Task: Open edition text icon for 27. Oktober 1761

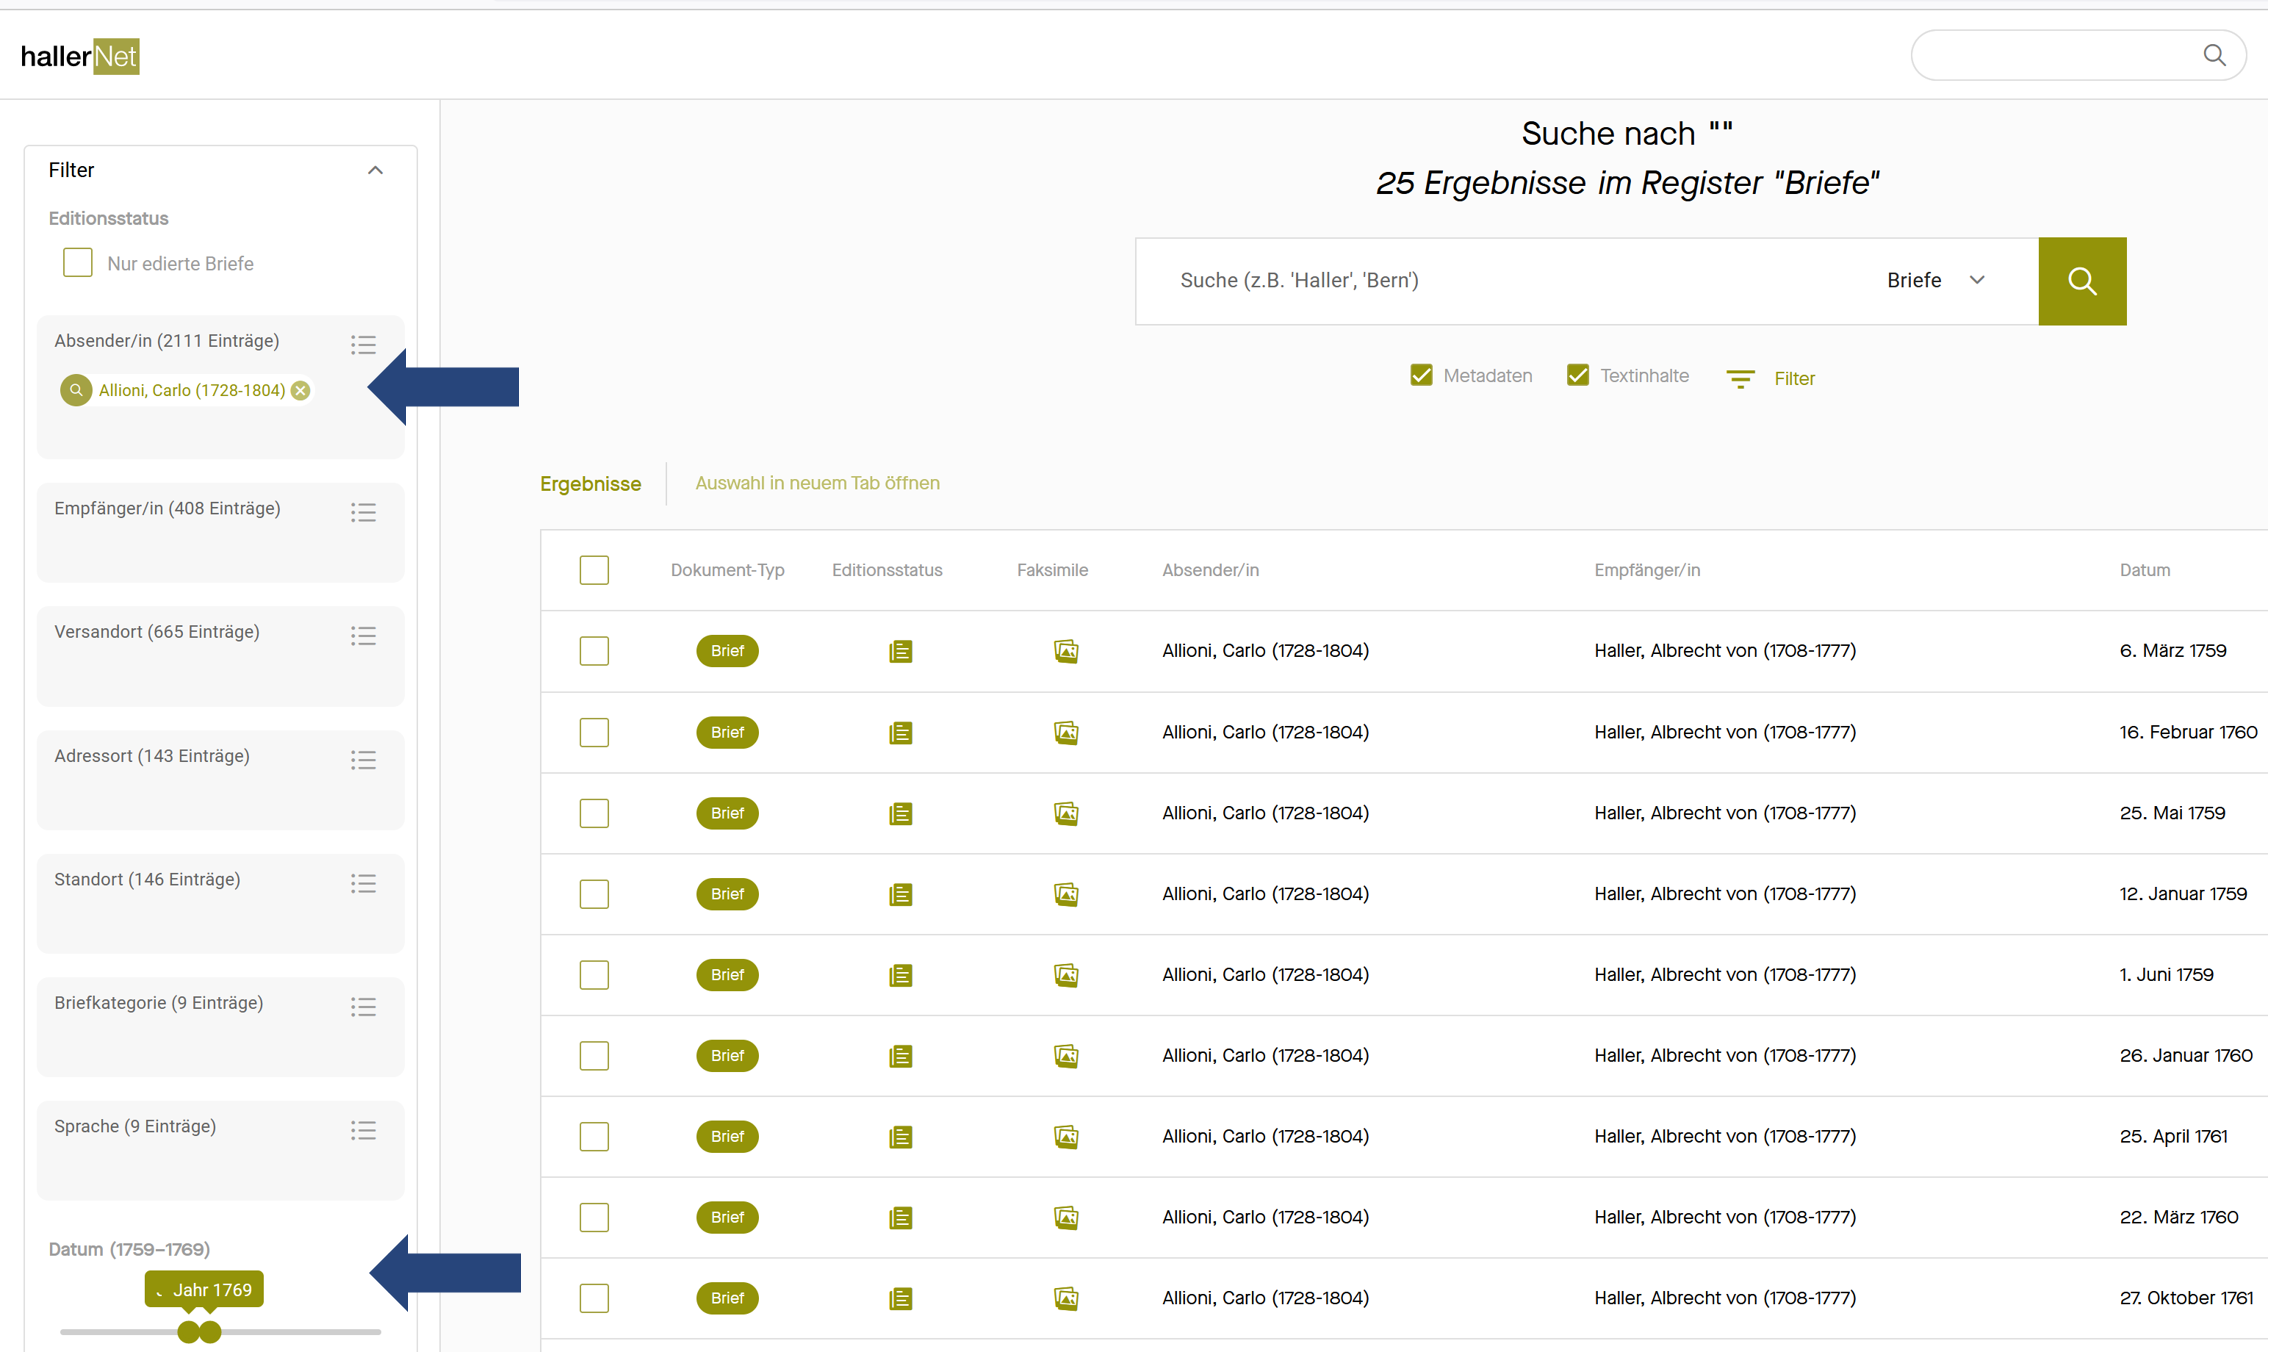Action: click(x=900, y=1300)
